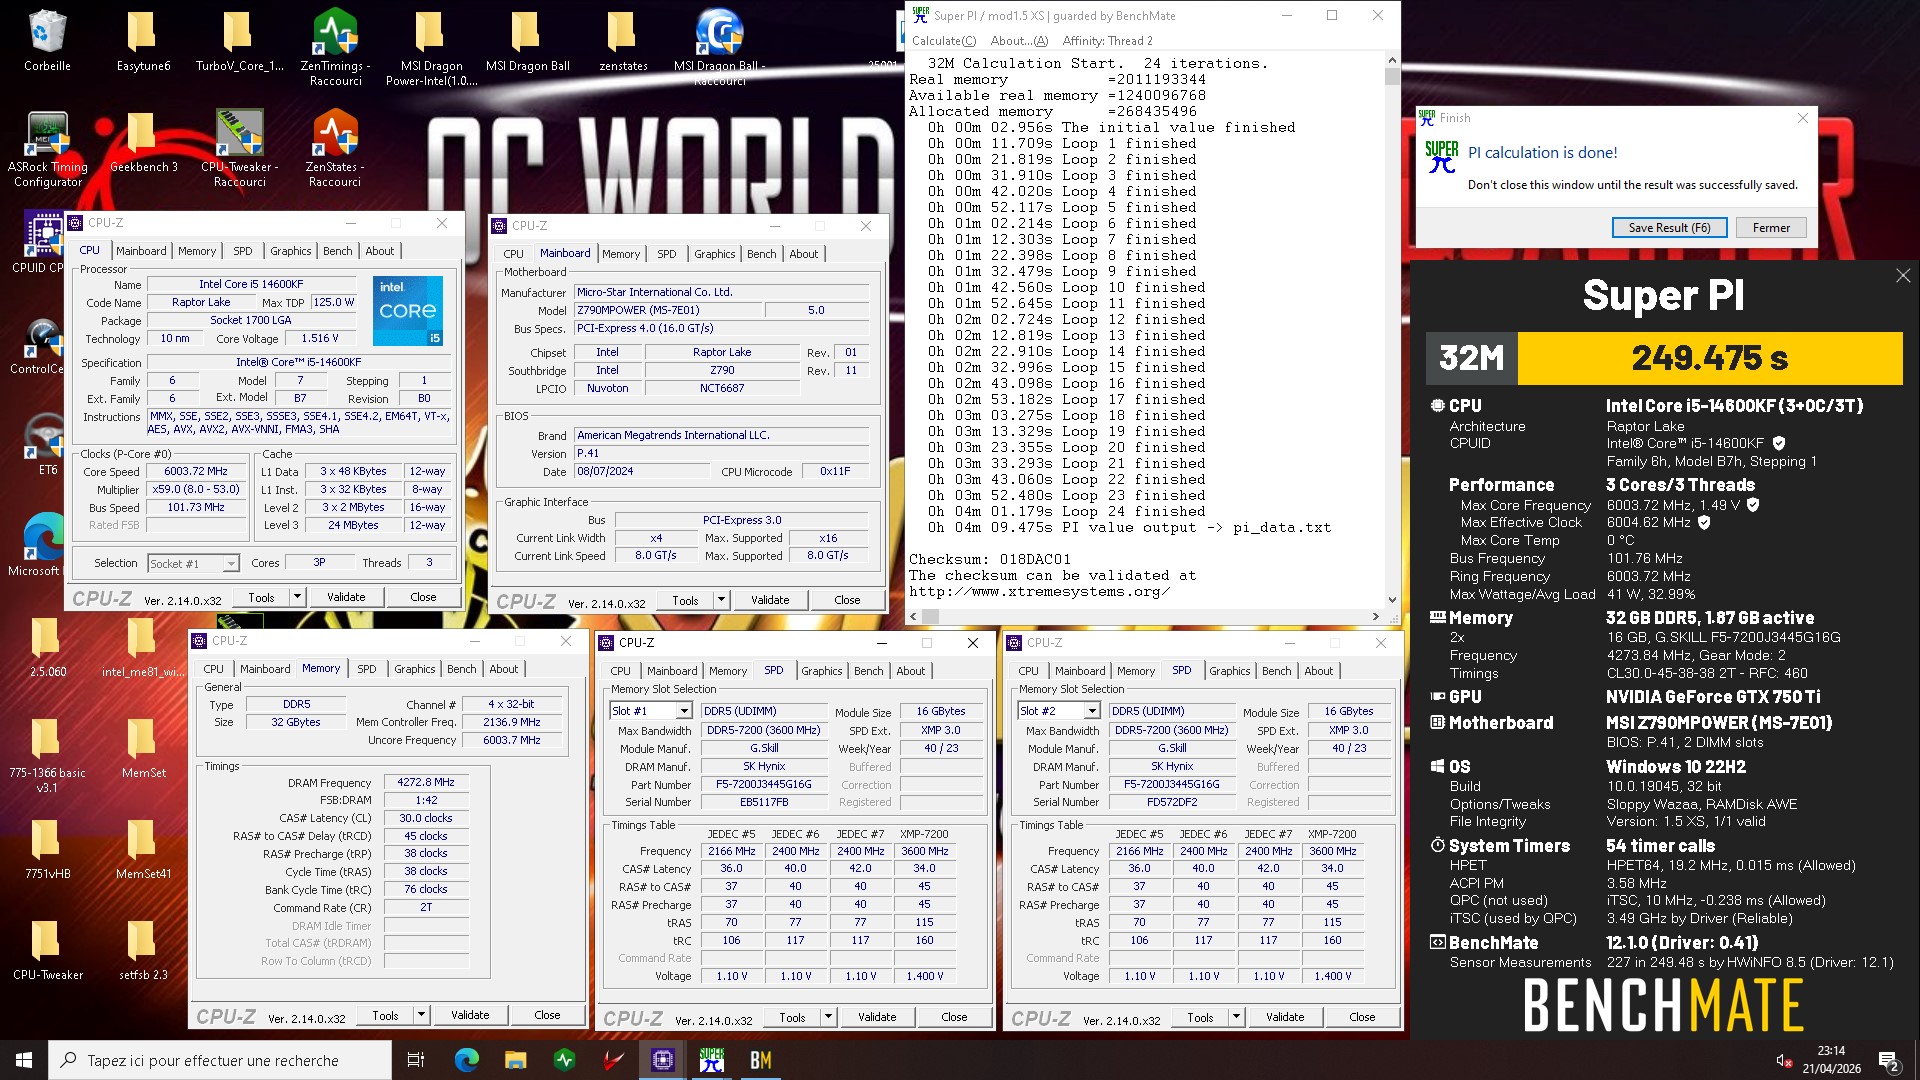Click the DRAM Frequency 4272.8 MHz value
Screen dimensions: 1920x1080
coord(426,783)
